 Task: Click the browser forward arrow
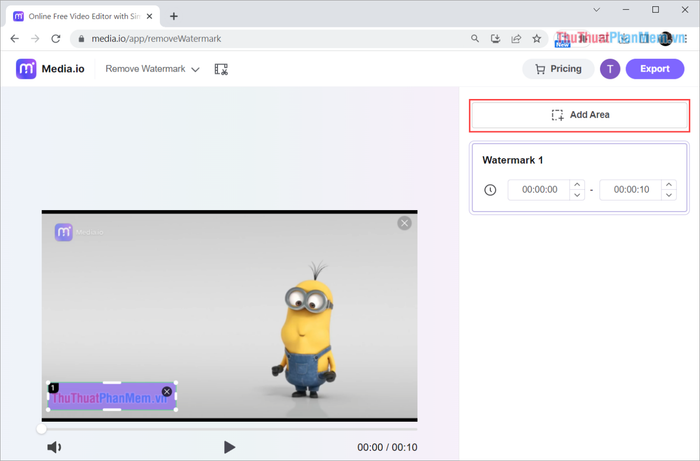coord(35,39)
